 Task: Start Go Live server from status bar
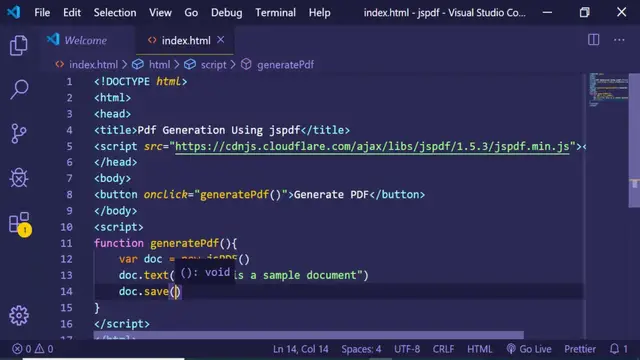click(x=529, y=349)
